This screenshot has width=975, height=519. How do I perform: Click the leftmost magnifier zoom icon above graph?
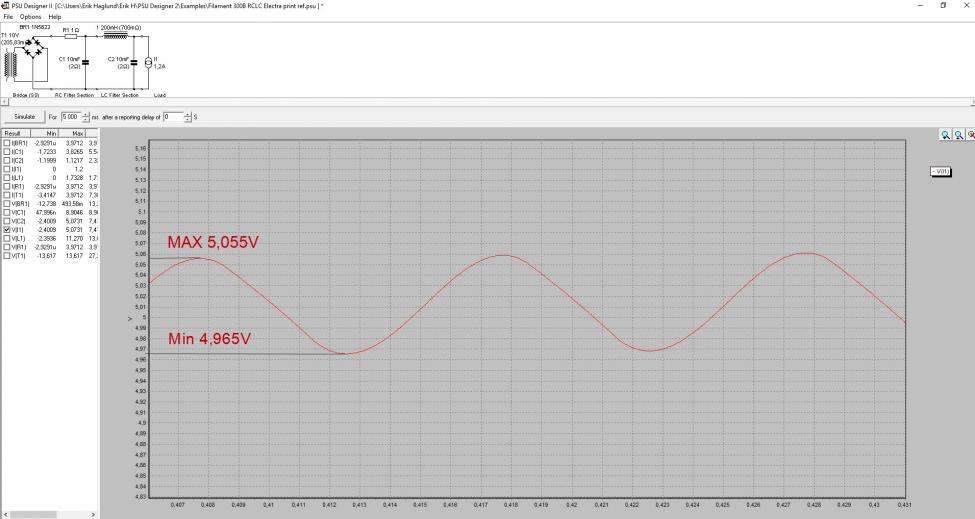[x=946, y=135]
